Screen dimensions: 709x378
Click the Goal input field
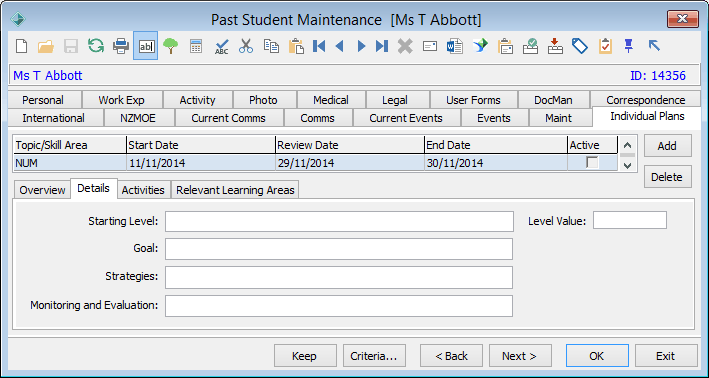pos(339,249)
